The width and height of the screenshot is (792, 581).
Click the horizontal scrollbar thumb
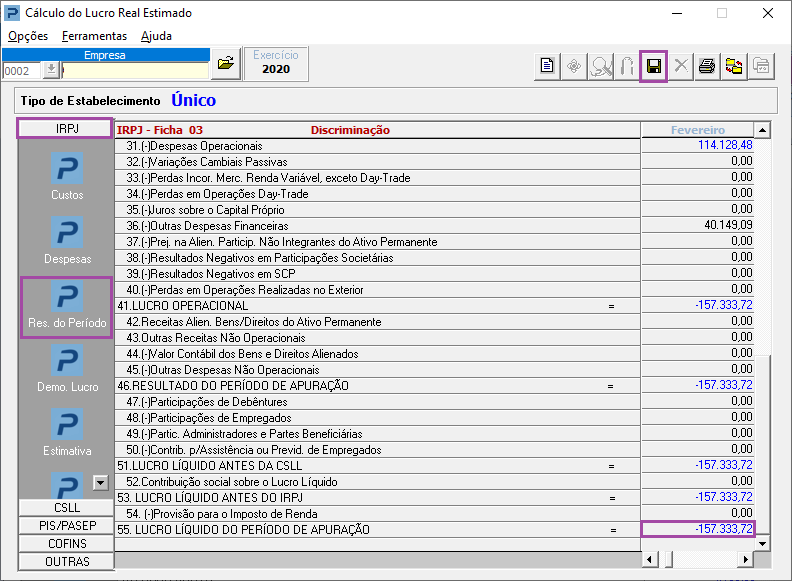click(669, 559)
